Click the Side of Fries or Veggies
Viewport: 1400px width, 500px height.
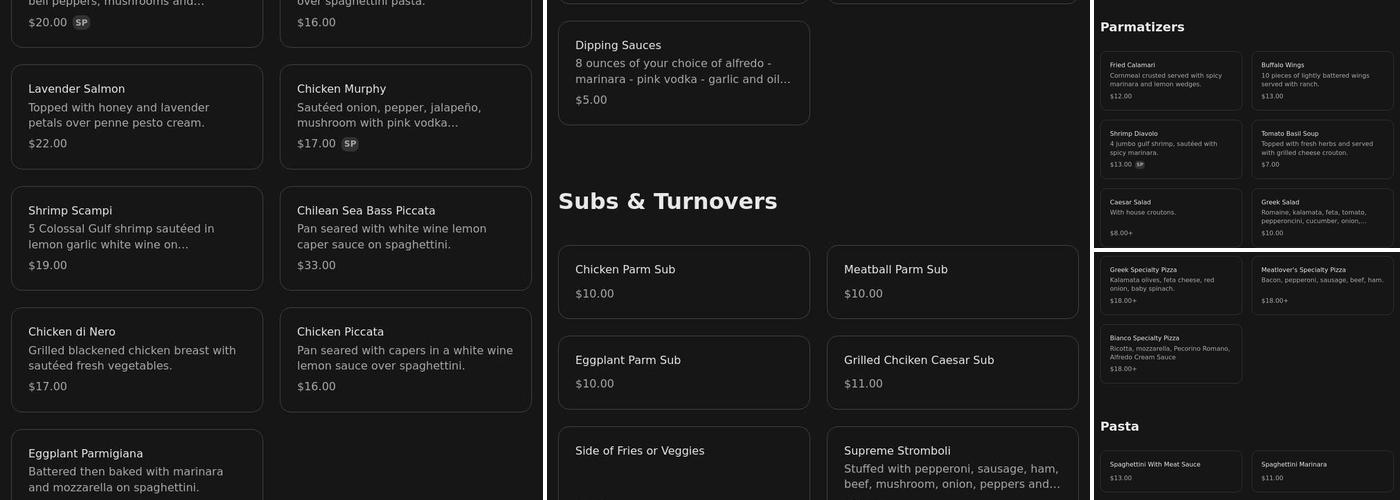[683, 463]
